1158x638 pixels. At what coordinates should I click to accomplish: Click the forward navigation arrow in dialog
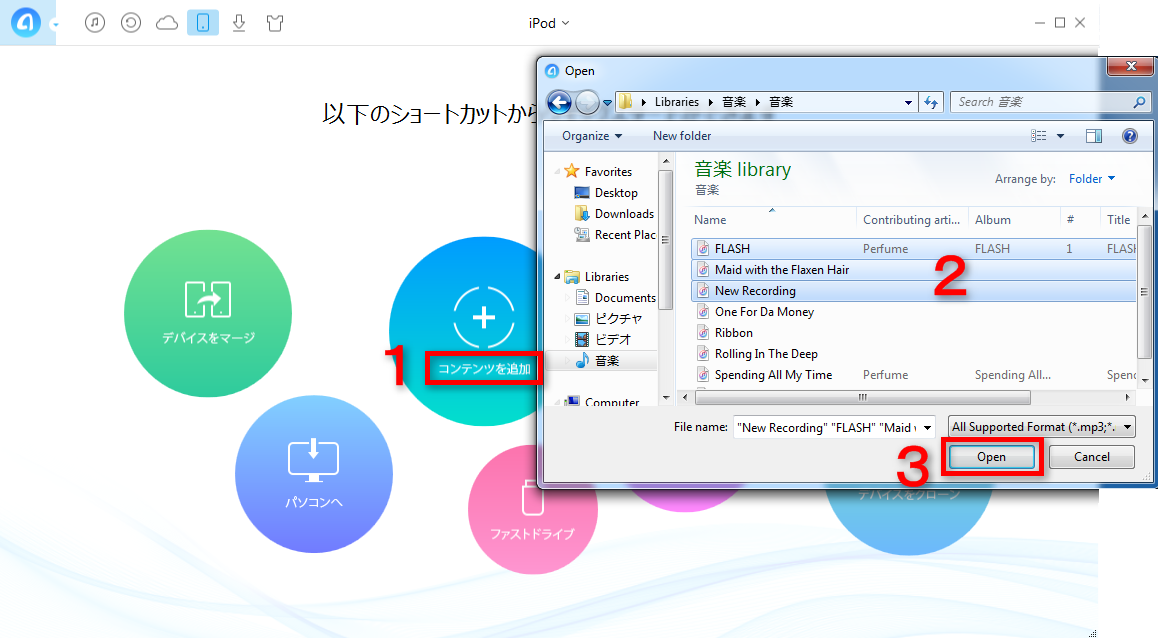point(587,102)
